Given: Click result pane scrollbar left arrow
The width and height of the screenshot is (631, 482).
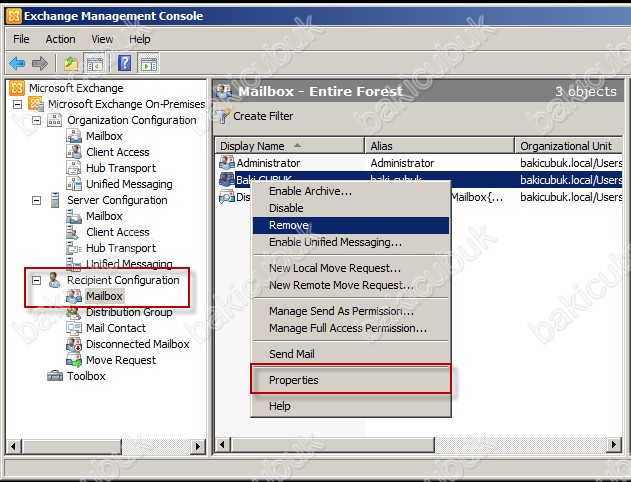Looking at the screenshot, I should [223, 445].
